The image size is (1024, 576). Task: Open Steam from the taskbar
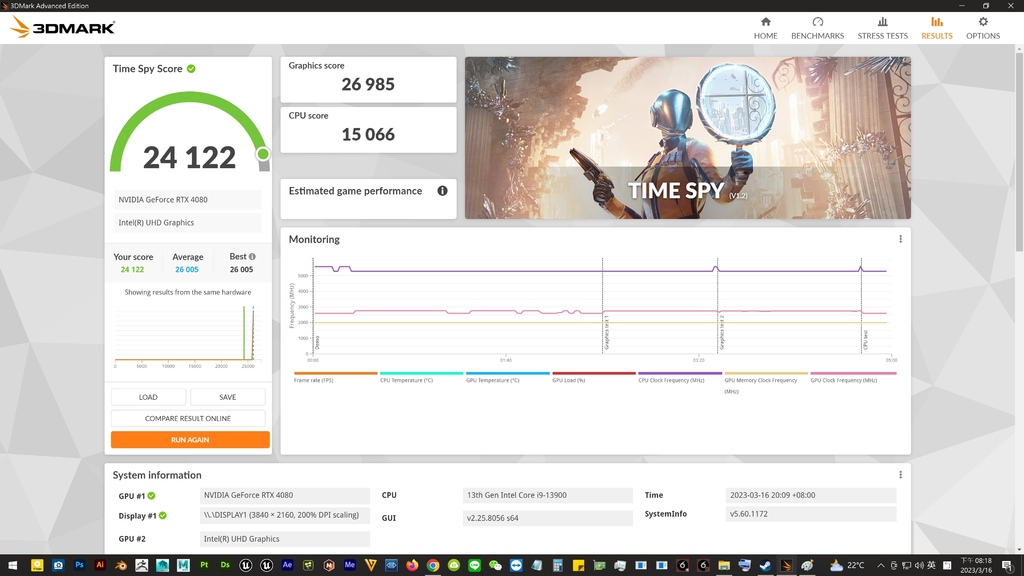tap(765, 566)
